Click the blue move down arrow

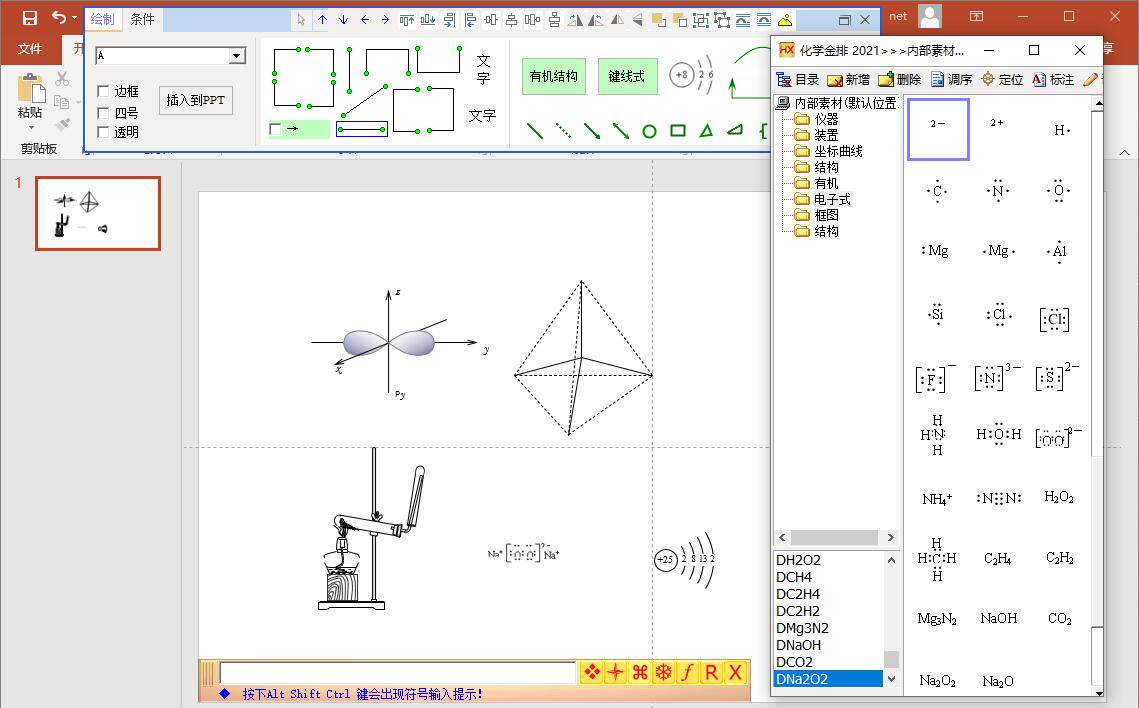[x=344, y=20]
